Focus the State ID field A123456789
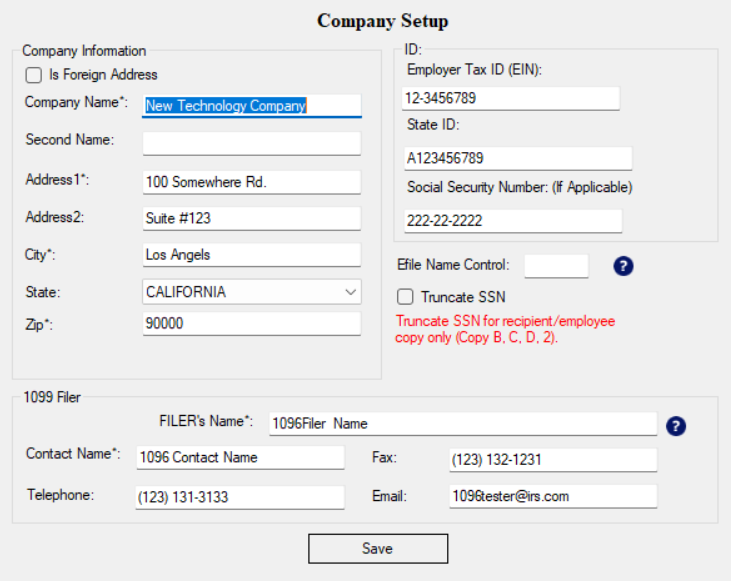Viewport: 731px width, 581px height. coord(517,158)
